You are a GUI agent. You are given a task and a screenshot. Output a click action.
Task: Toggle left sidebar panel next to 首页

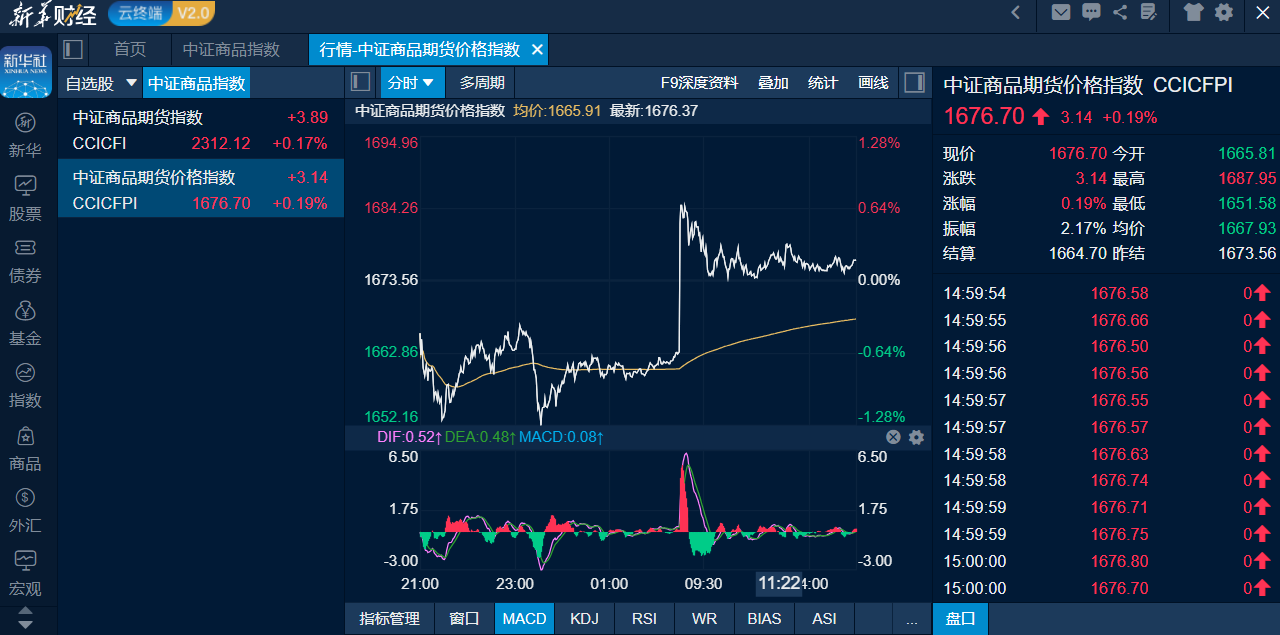click(72, 49)
